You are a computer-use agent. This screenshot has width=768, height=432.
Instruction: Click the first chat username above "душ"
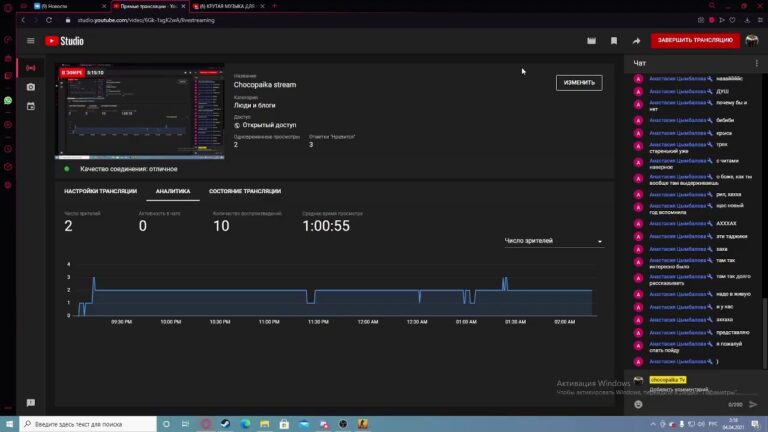(677, 78)
